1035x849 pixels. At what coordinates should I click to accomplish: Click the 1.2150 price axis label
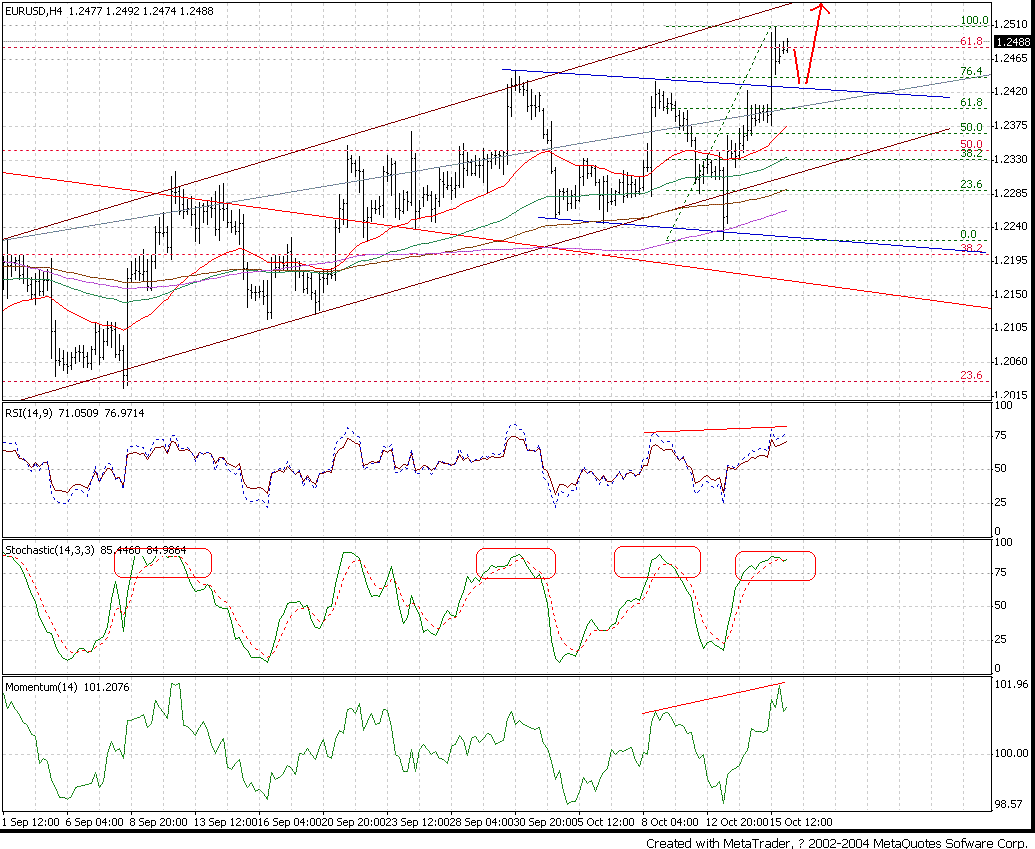click(x=1013, y=294)
